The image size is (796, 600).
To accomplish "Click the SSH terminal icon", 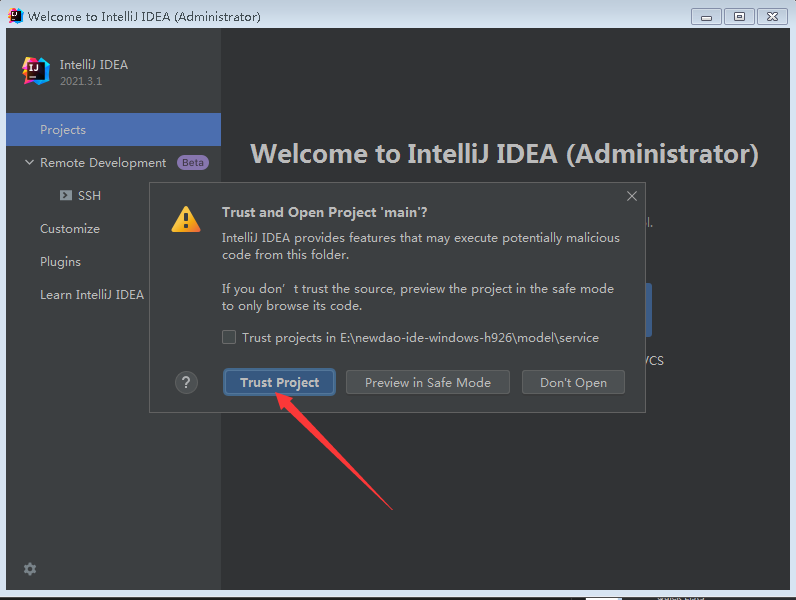I will click(x=66, y=195).
